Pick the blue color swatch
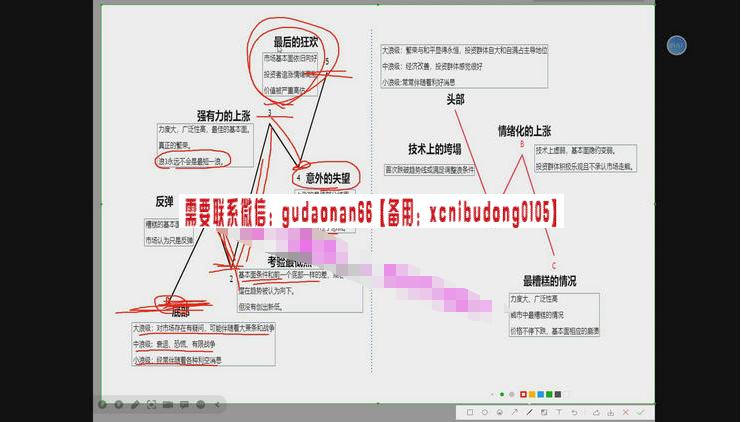The width and height of the screenshot is (743, 422). pos(540,394)
